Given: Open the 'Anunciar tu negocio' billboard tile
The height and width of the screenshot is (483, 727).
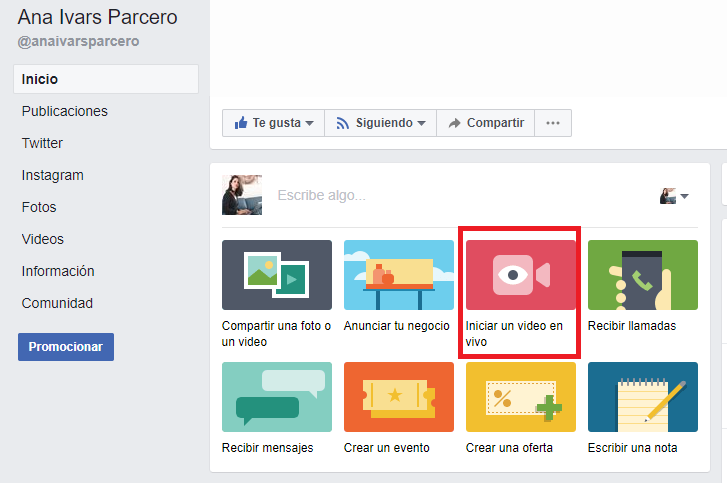Looking at the screenshot, I should 399,275.
